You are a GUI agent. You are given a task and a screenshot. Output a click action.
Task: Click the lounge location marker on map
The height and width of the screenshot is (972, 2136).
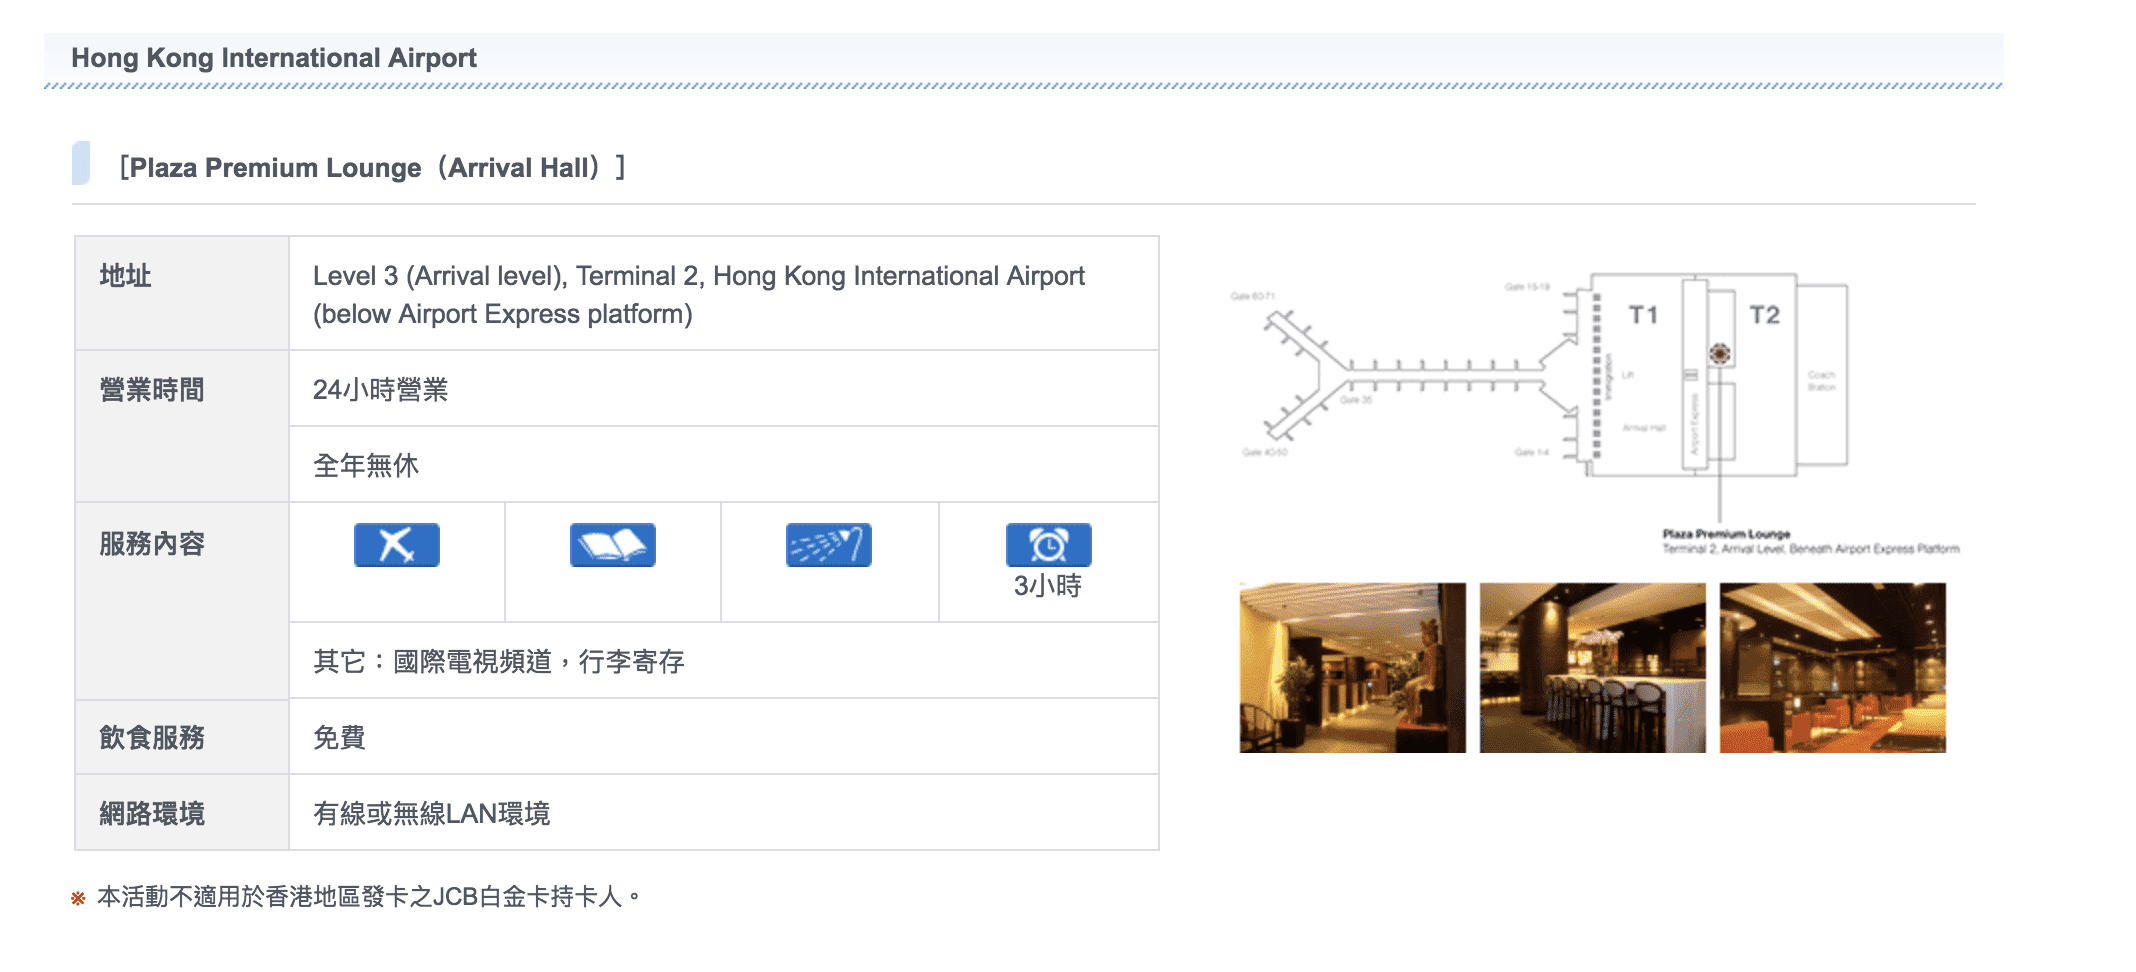(x=1719, y=353)
